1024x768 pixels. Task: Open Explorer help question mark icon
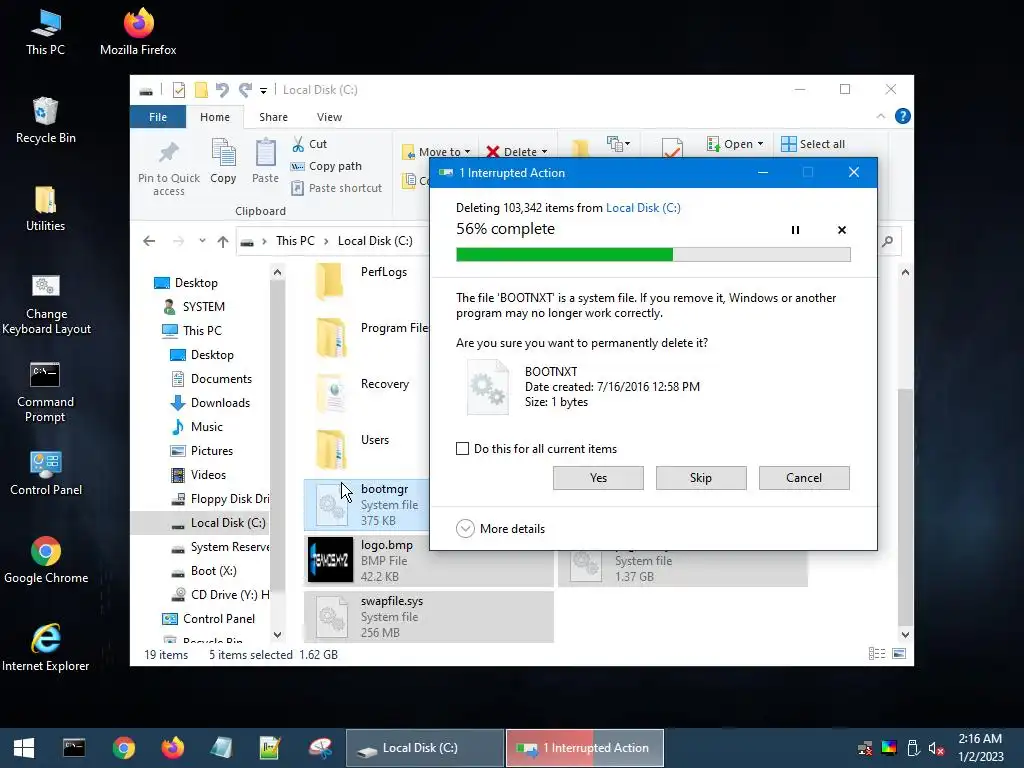point(903,116)
